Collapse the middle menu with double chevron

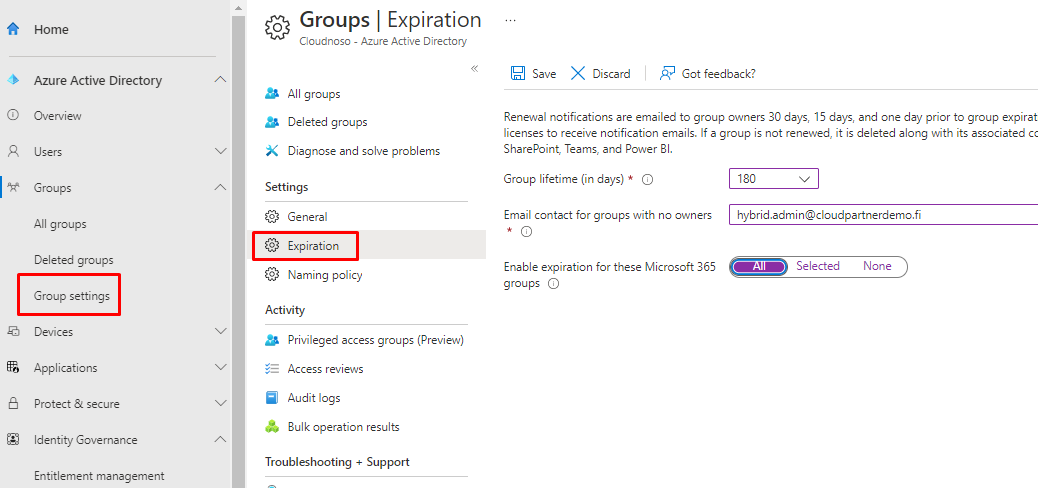(x=474, y=68)
